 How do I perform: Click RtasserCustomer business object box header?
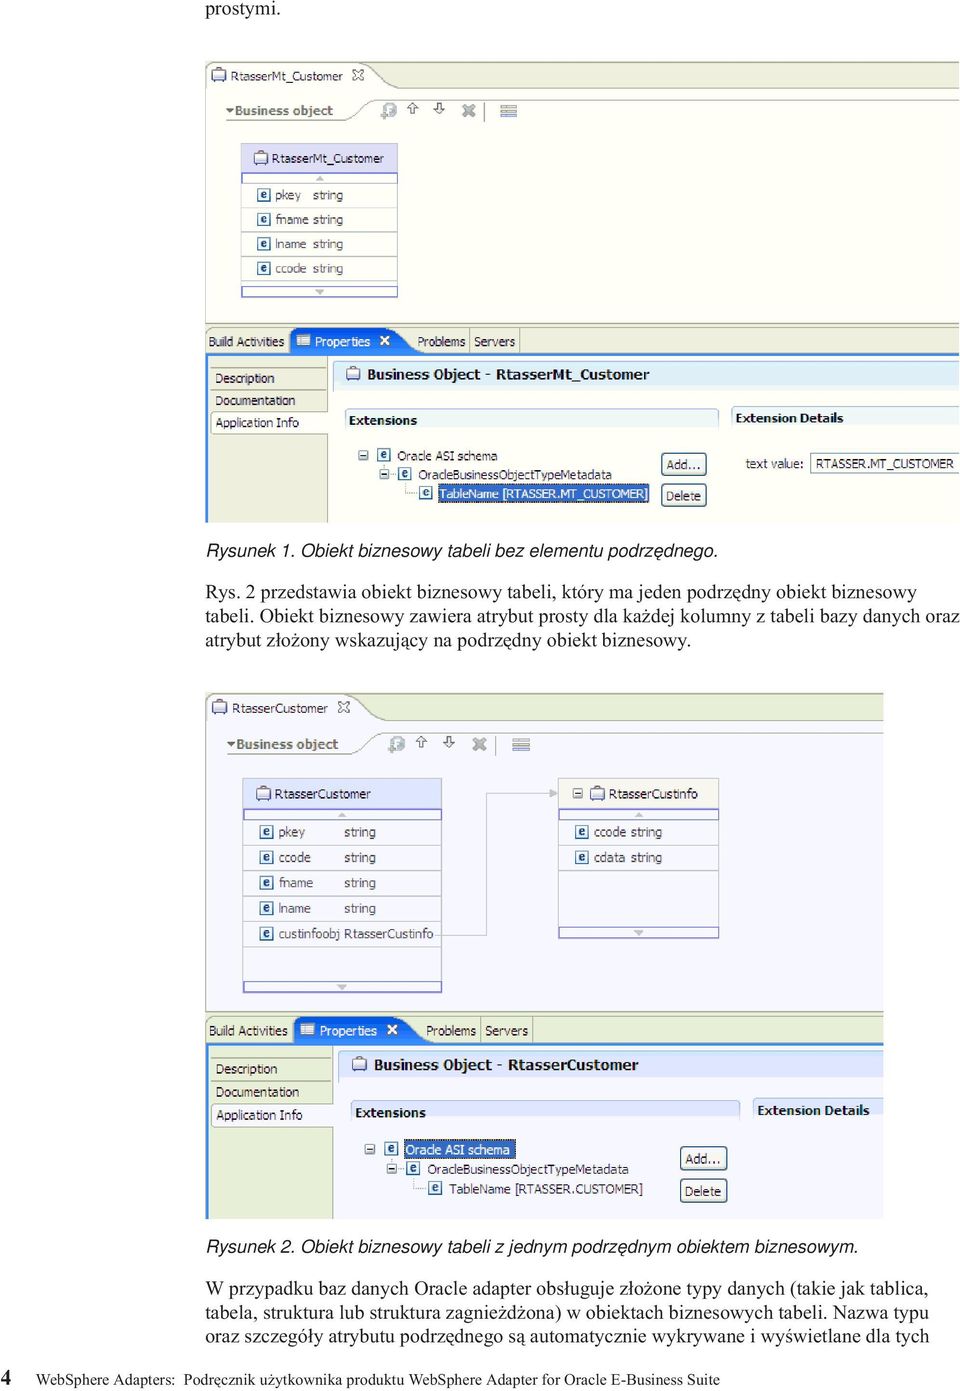coord(342,794)
